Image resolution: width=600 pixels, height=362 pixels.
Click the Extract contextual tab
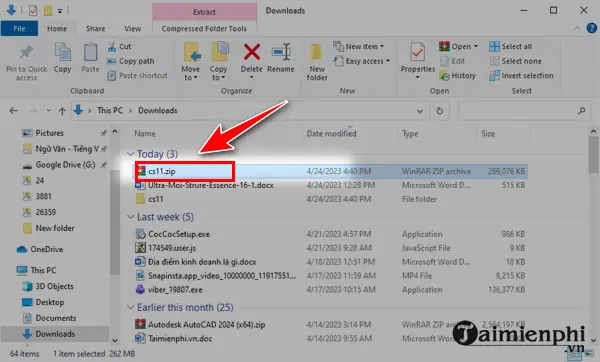(204, 12)
